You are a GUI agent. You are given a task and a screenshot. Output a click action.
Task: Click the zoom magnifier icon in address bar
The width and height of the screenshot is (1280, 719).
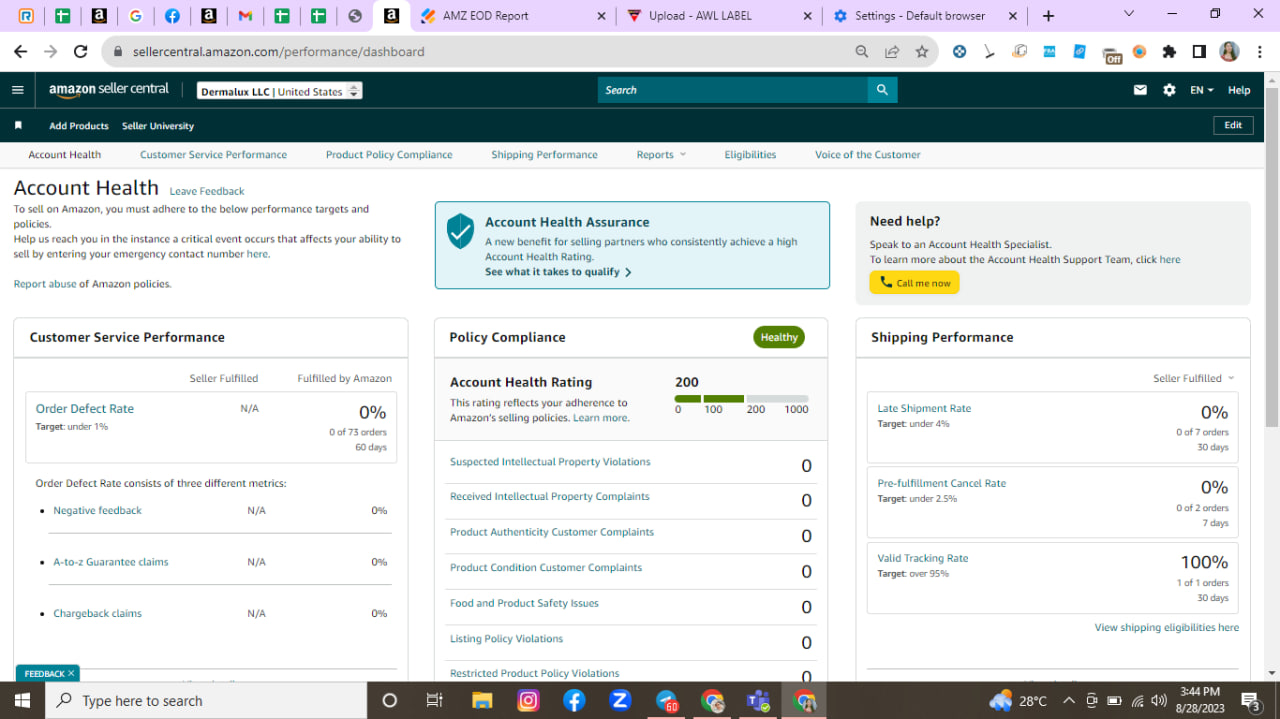click(862, 52)
